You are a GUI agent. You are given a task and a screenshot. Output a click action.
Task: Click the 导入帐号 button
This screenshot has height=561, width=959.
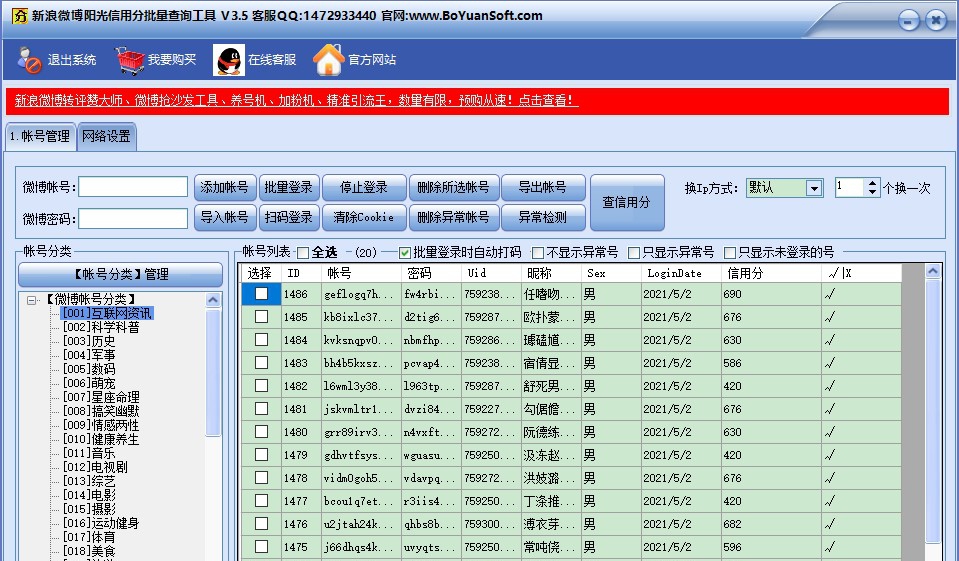[224, 217]
